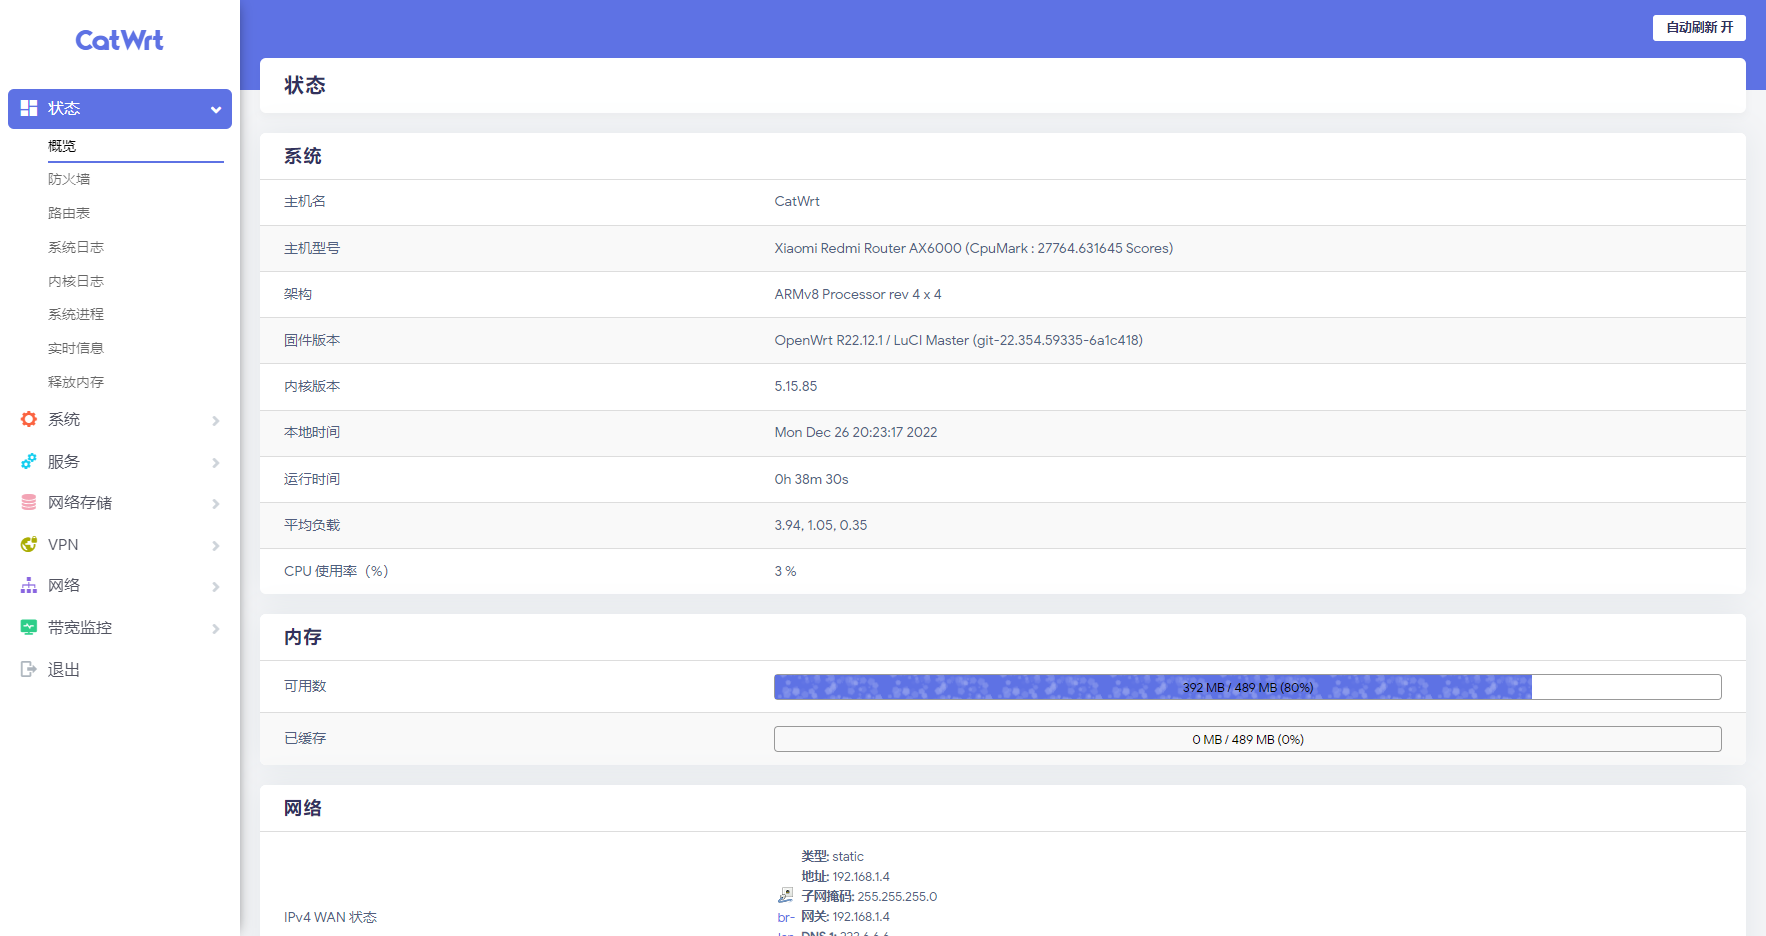Expand the VPN submenu arrow
The image size is (1766, 936).
pyautogui.click(x=215, y=545)
